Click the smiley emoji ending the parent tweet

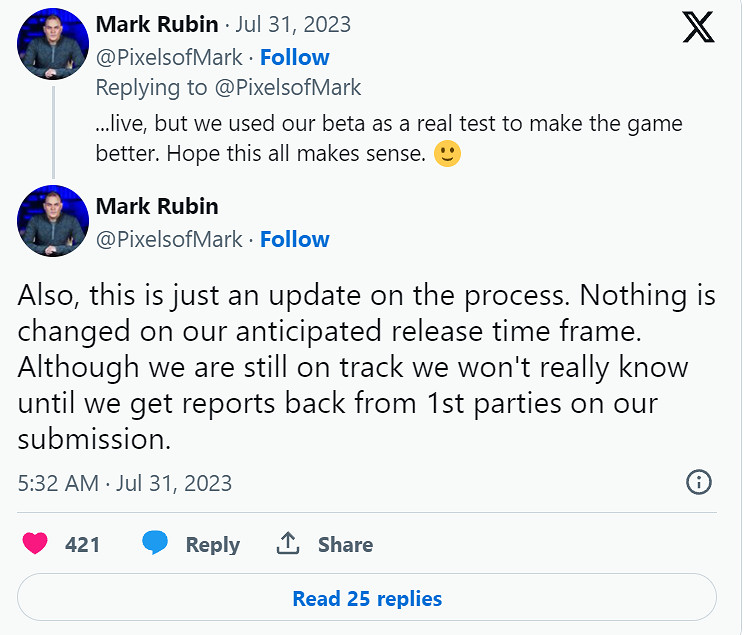(x=447, y=155)
